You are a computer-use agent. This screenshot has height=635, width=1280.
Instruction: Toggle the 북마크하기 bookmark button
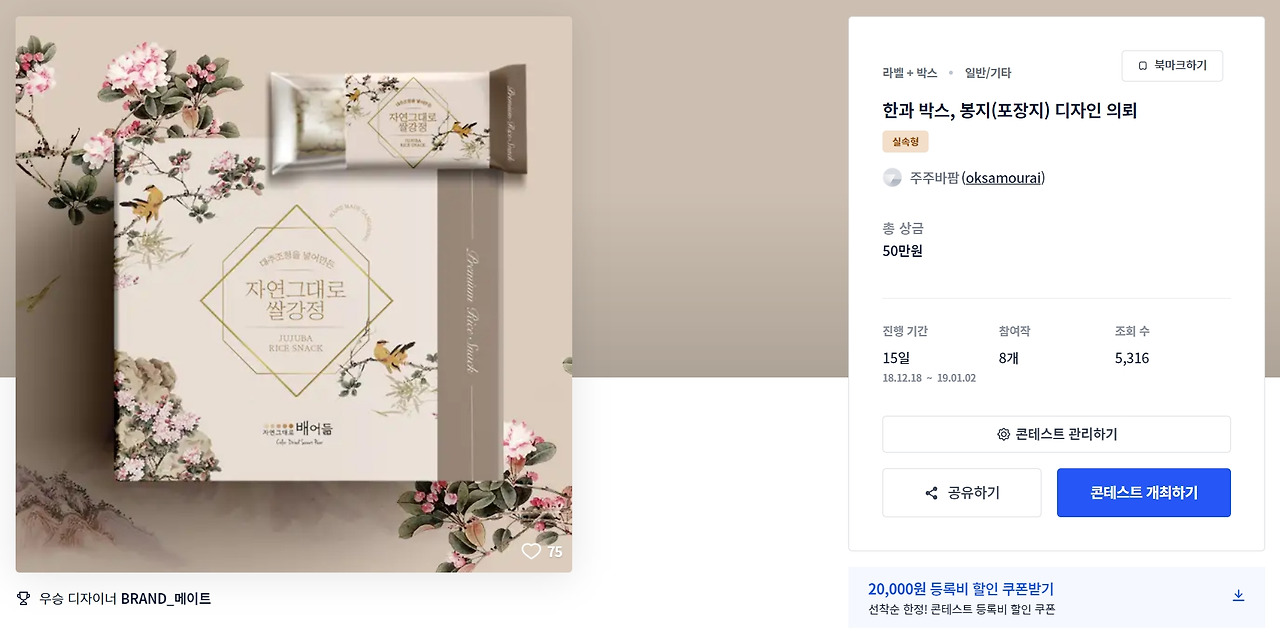(x=1172, y=66)
